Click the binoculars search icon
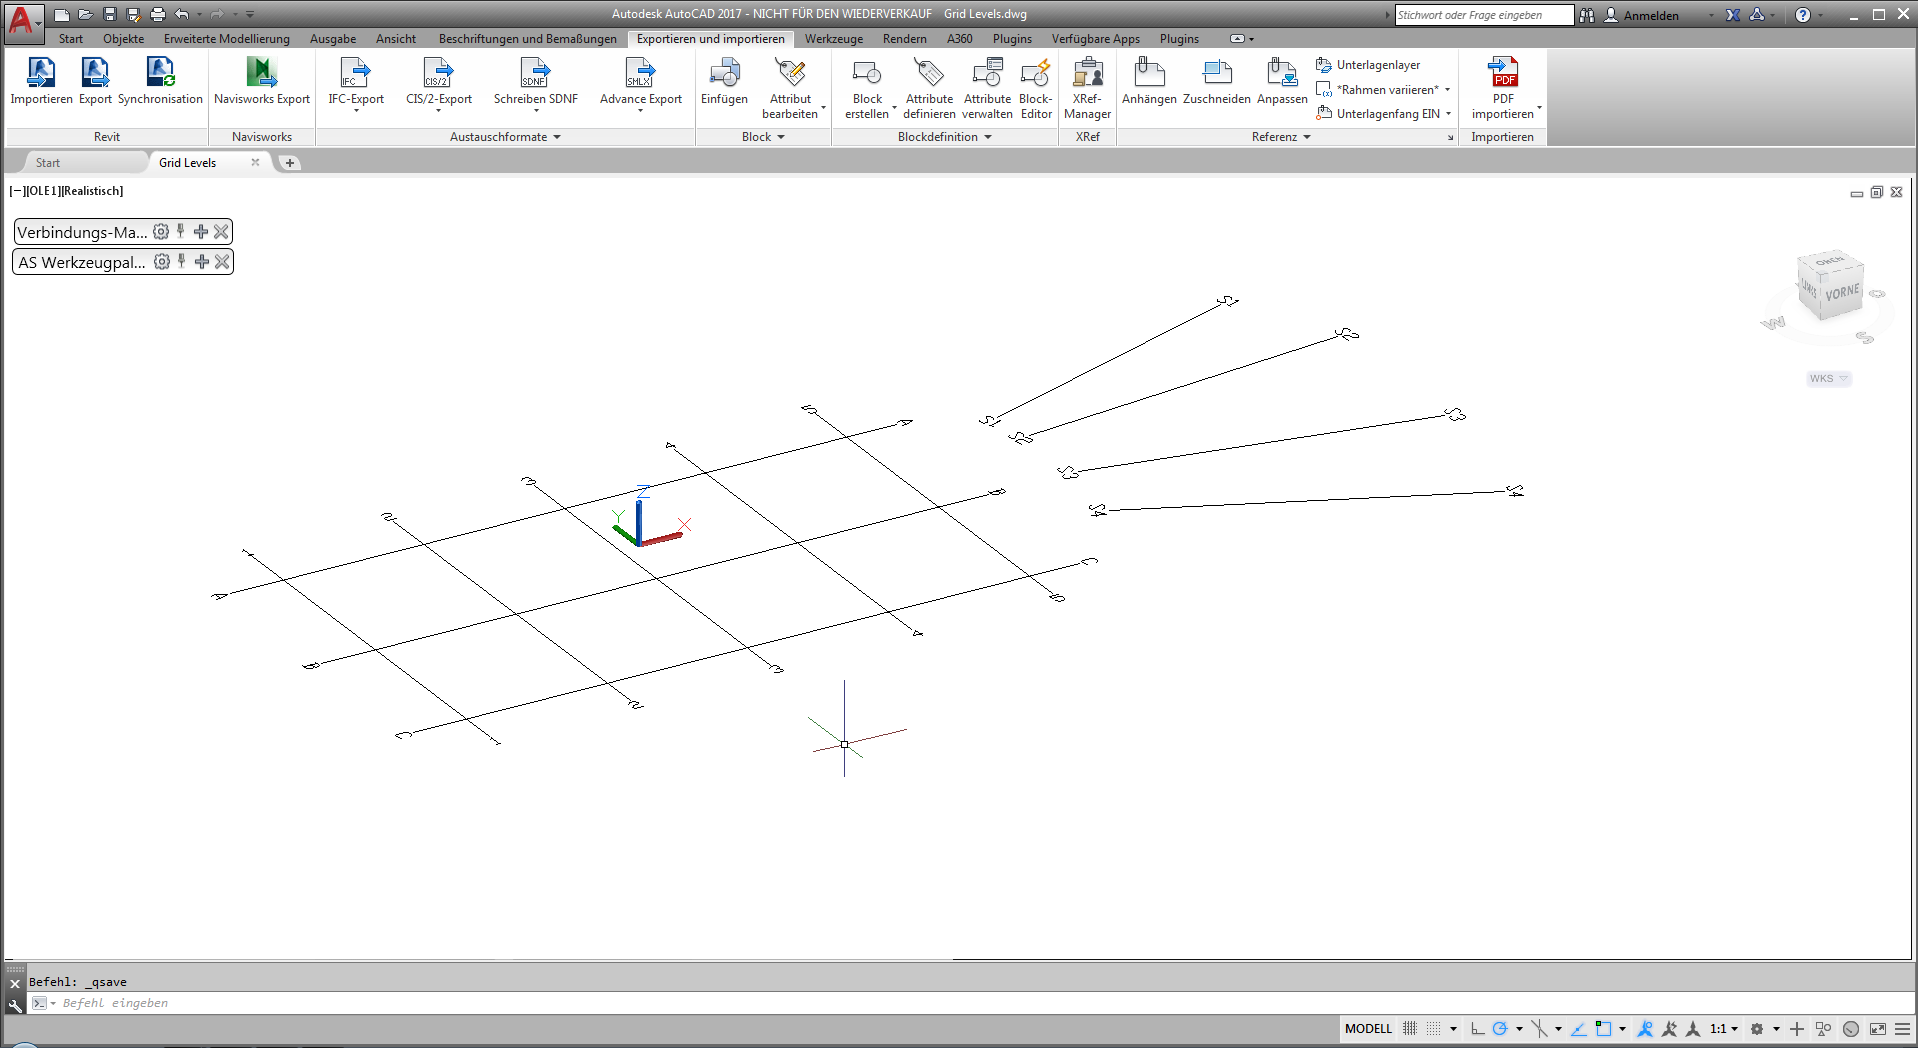1918x1048 pixels. (x=1587, y=15)
